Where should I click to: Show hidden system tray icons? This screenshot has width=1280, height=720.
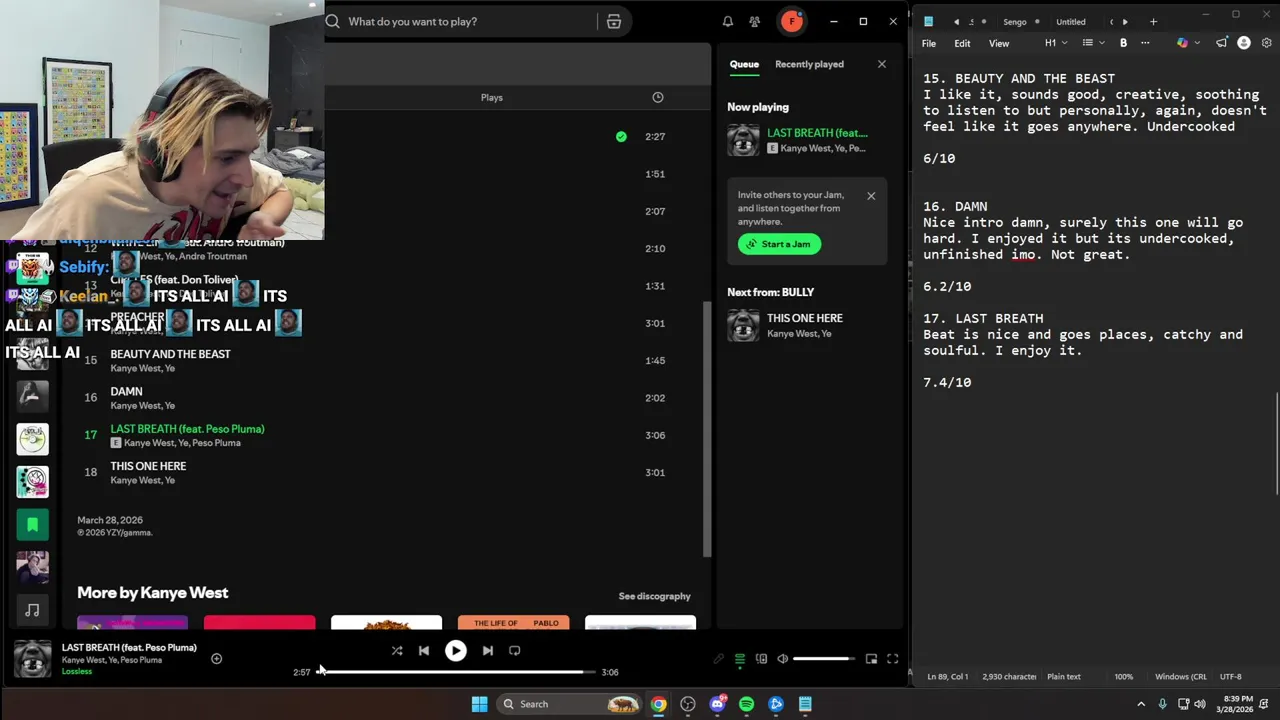tap(1141, 704)
